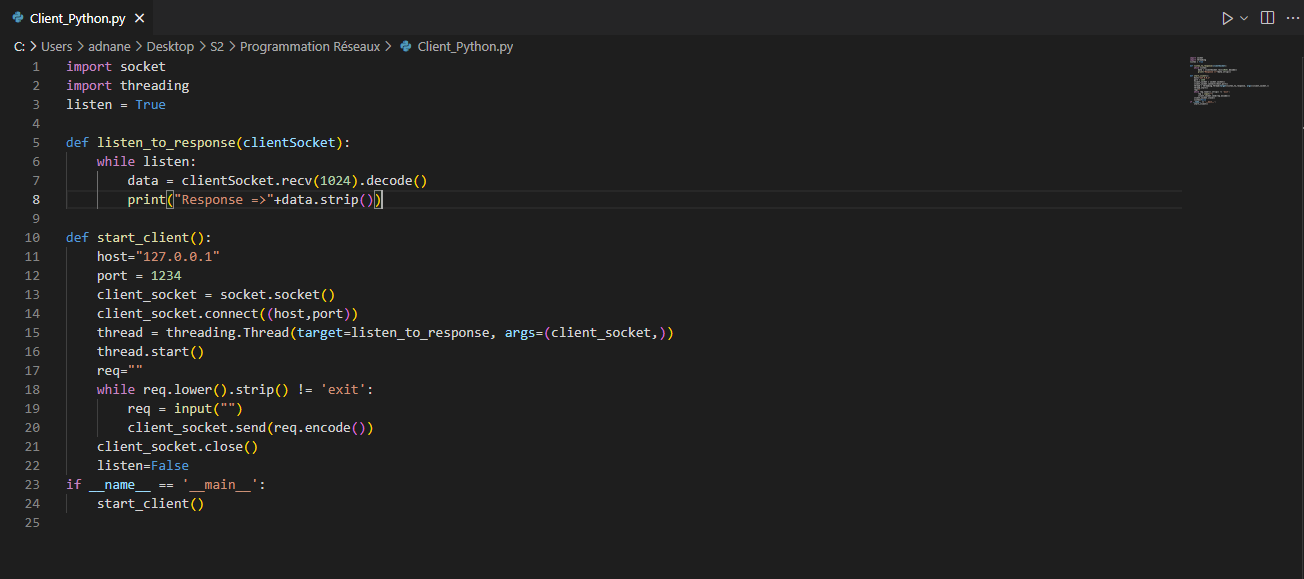Click C: at the start of the breadcrumb
The image size is (1304, 579).
pyautogui.click(x=18, y=46)
